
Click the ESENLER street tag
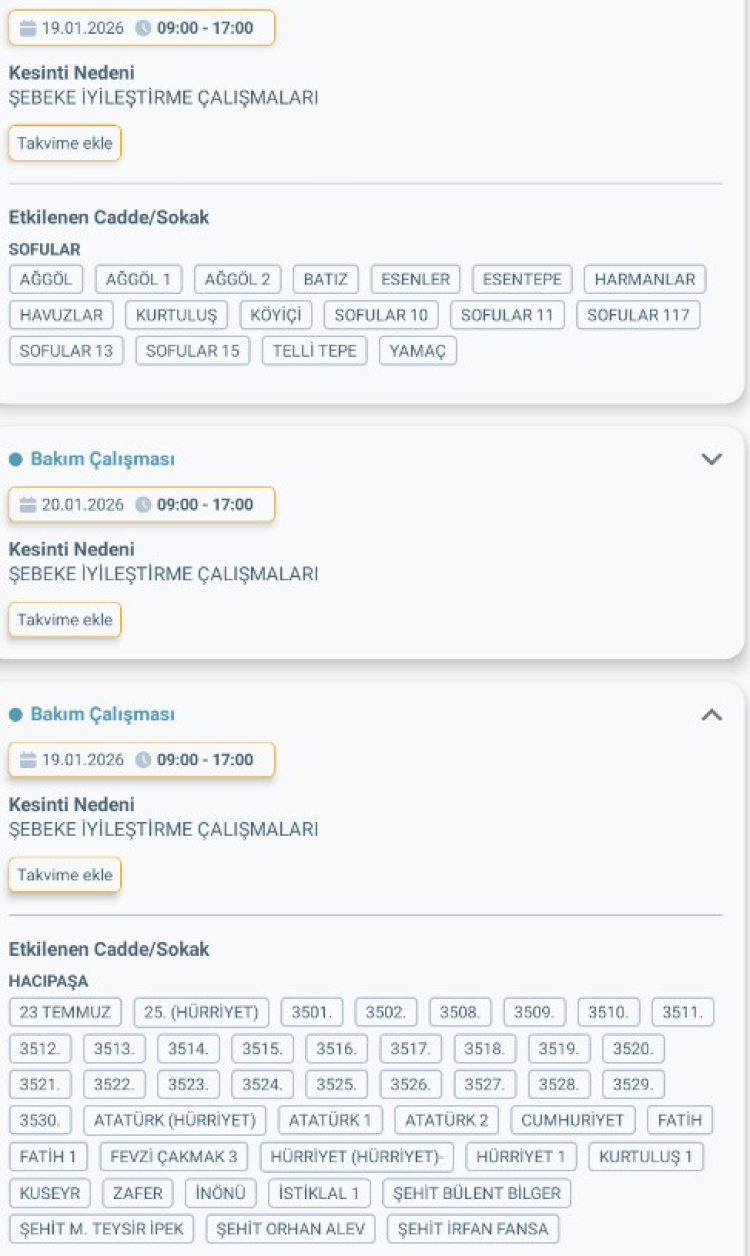coord(416,279)
